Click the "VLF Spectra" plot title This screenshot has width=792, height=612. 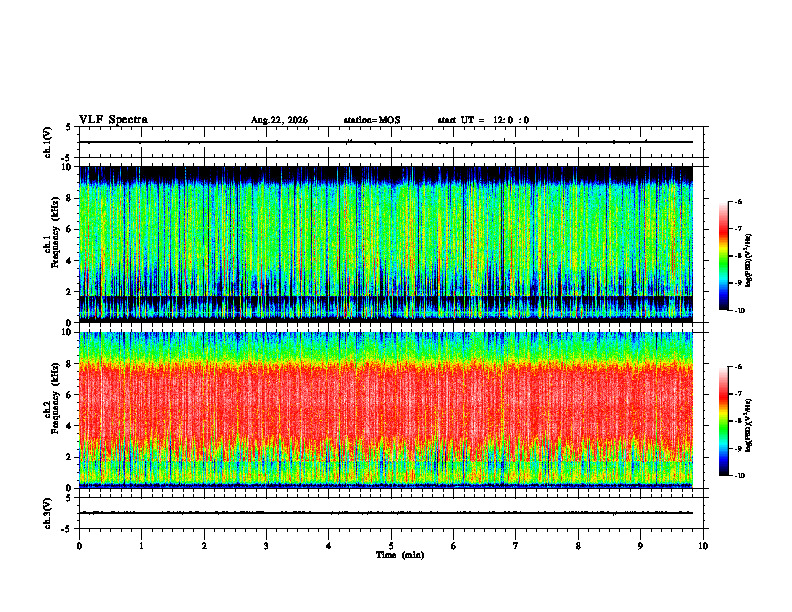(x=113, y=120)
